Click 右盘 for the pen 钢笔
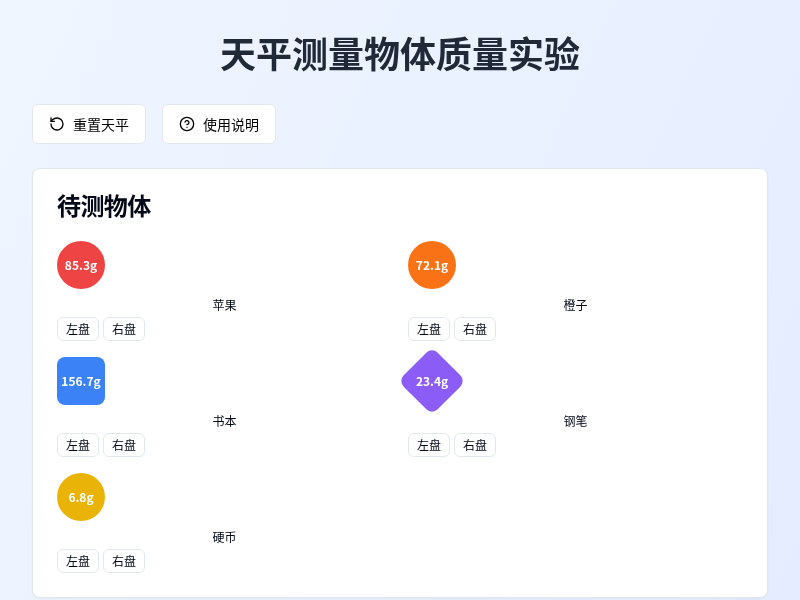The image size is (800, 600). (475, 445)
